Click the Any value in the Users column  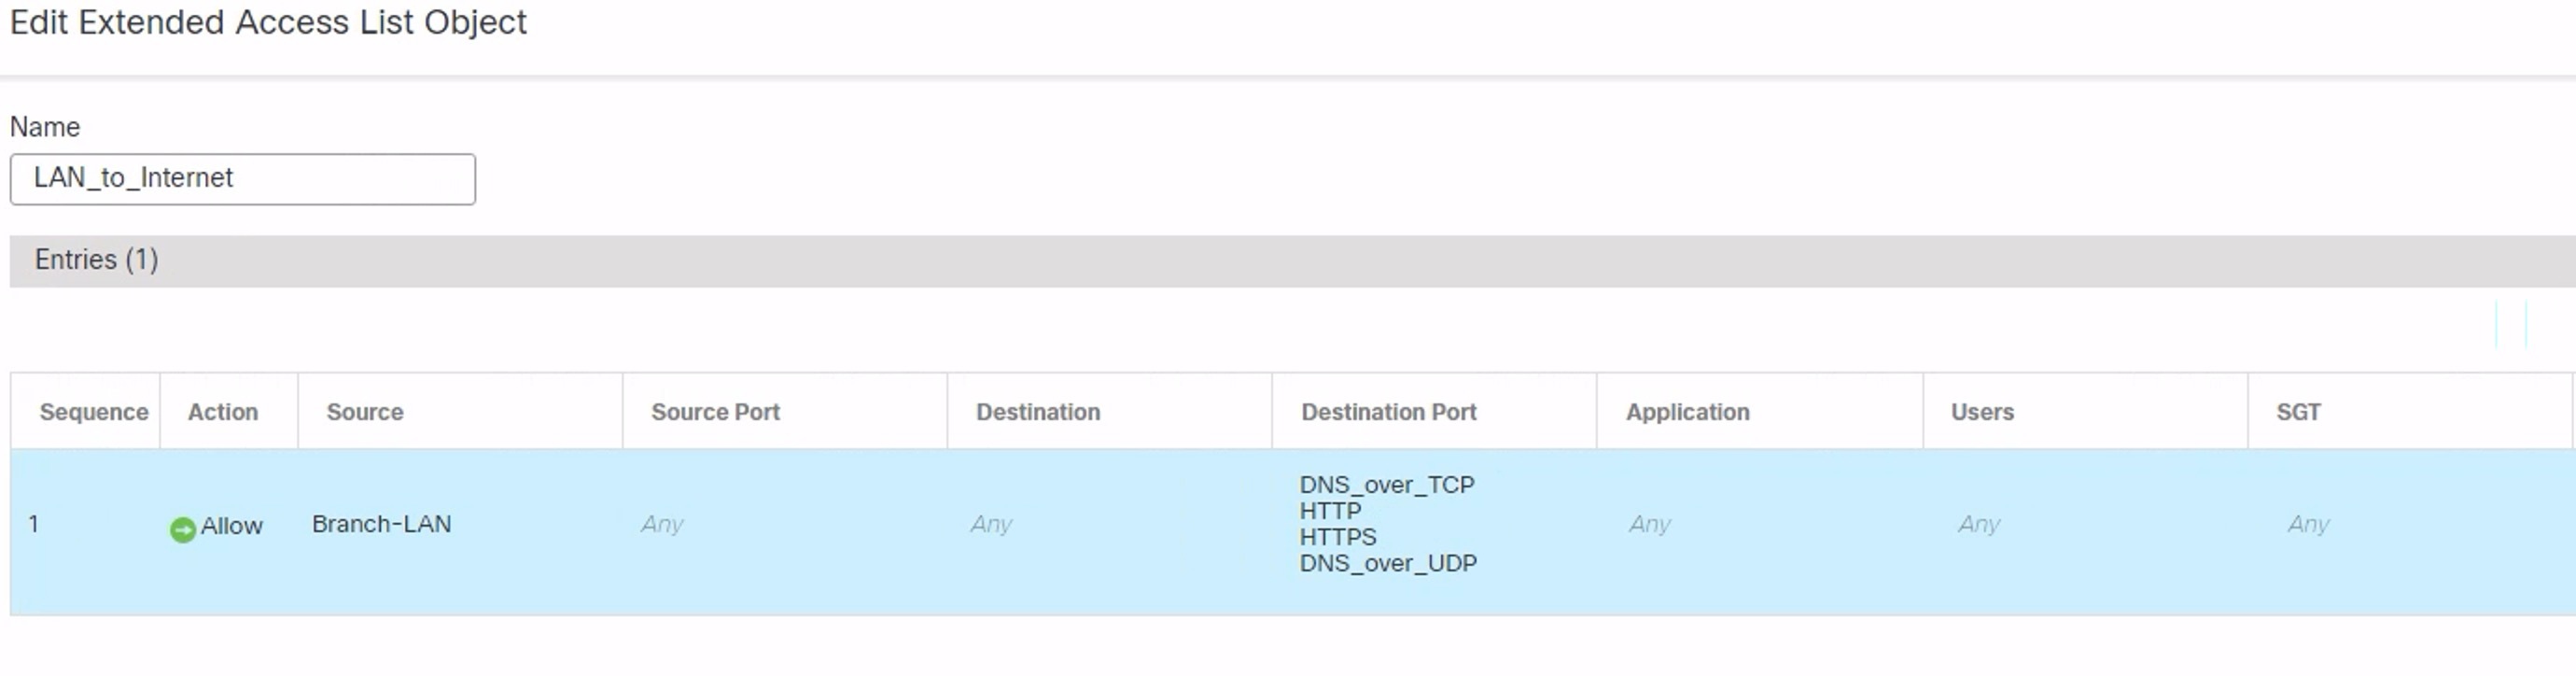pyautogui.click(x=1979, y=523)
